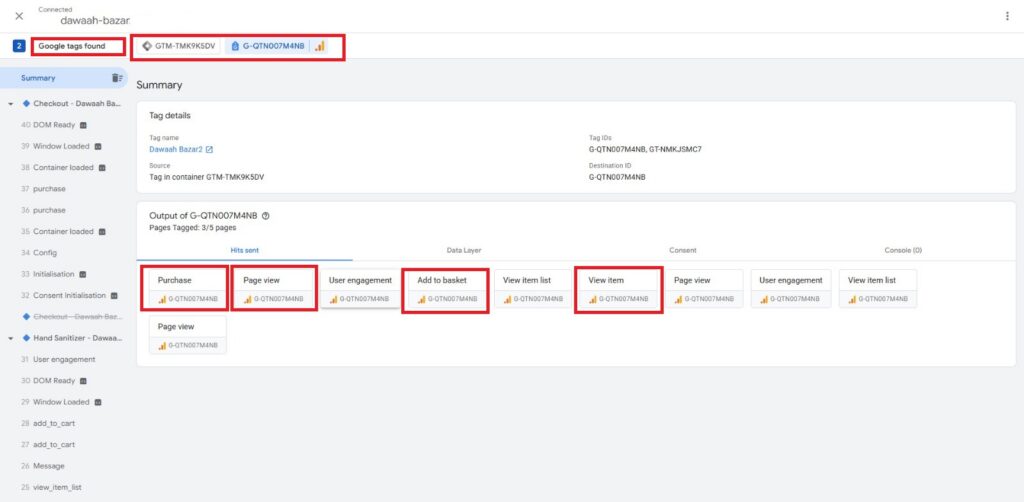Open the View item hit card
The width and height of the screenshot is (1024, 502).
[618, 289]
